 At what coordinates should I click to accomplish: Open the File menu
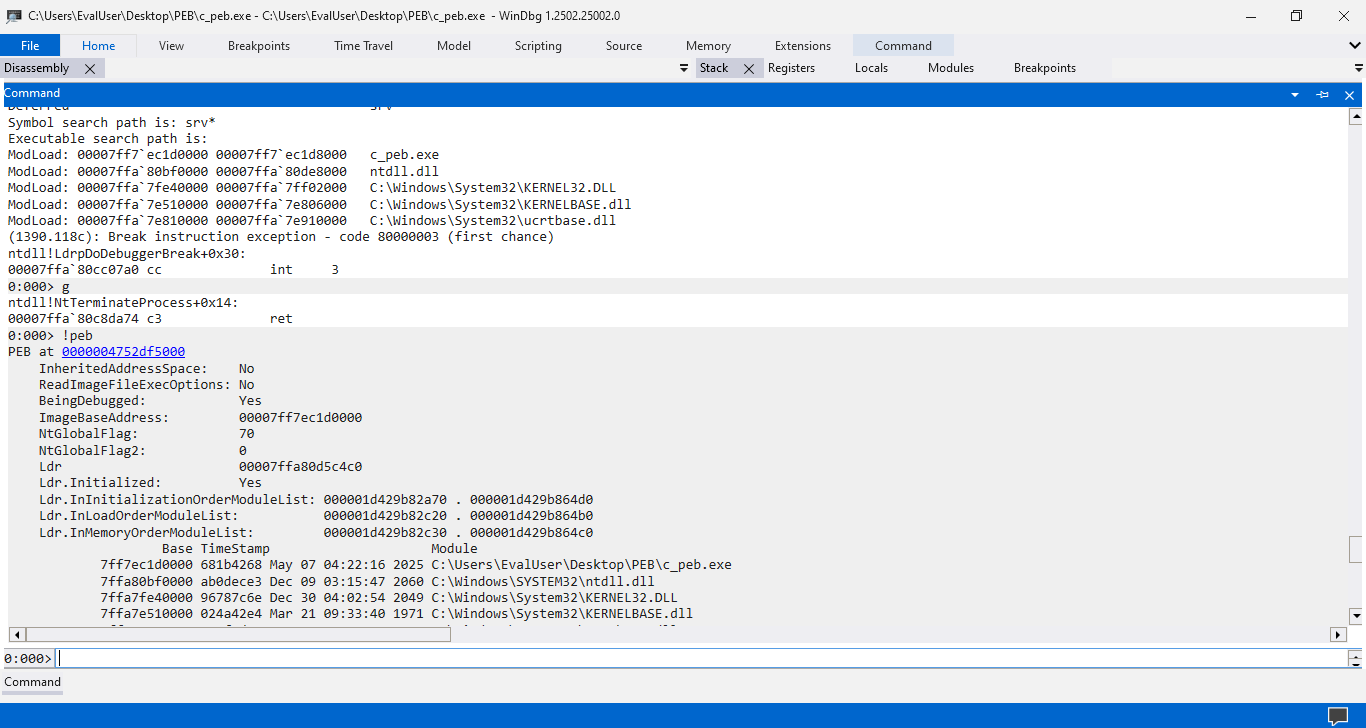(30, 45)
